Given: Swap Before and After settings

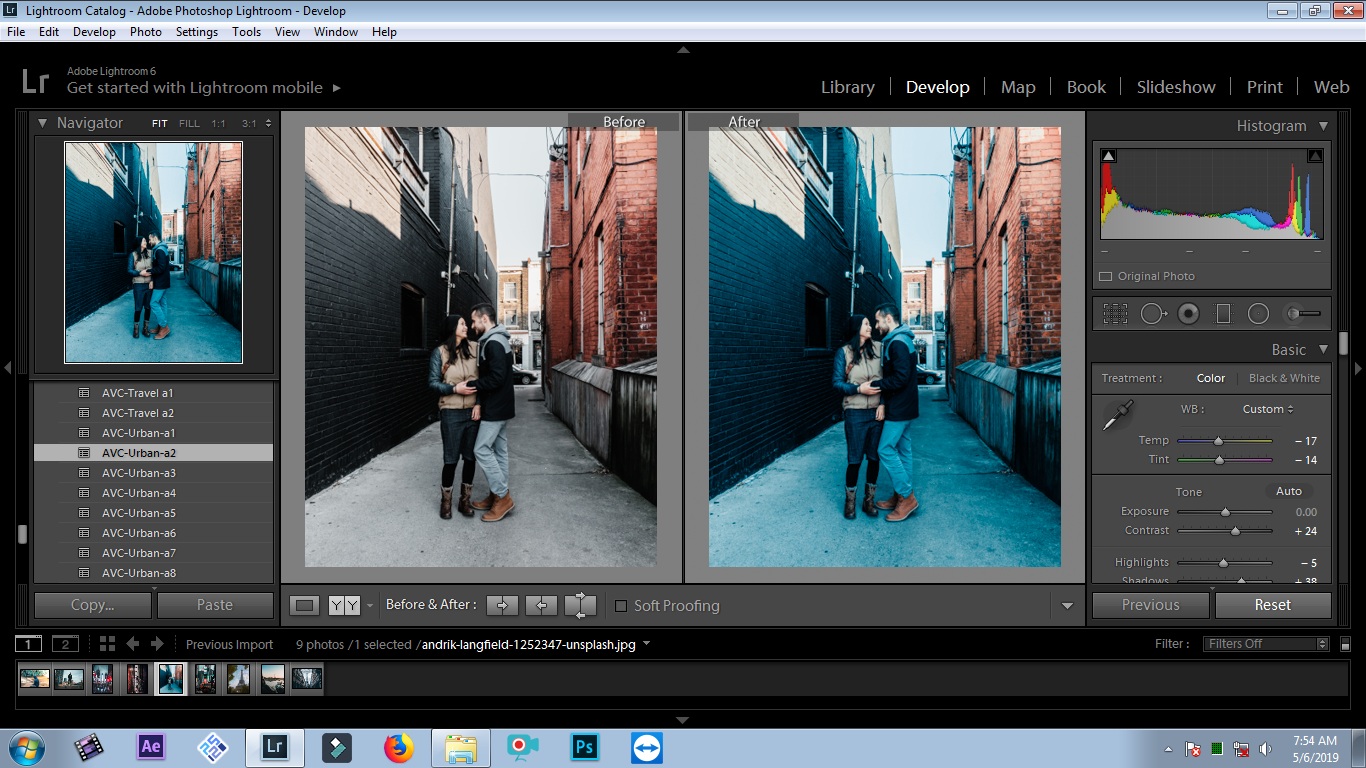Looking at the screenshot, I should click(x=580, y=605).
